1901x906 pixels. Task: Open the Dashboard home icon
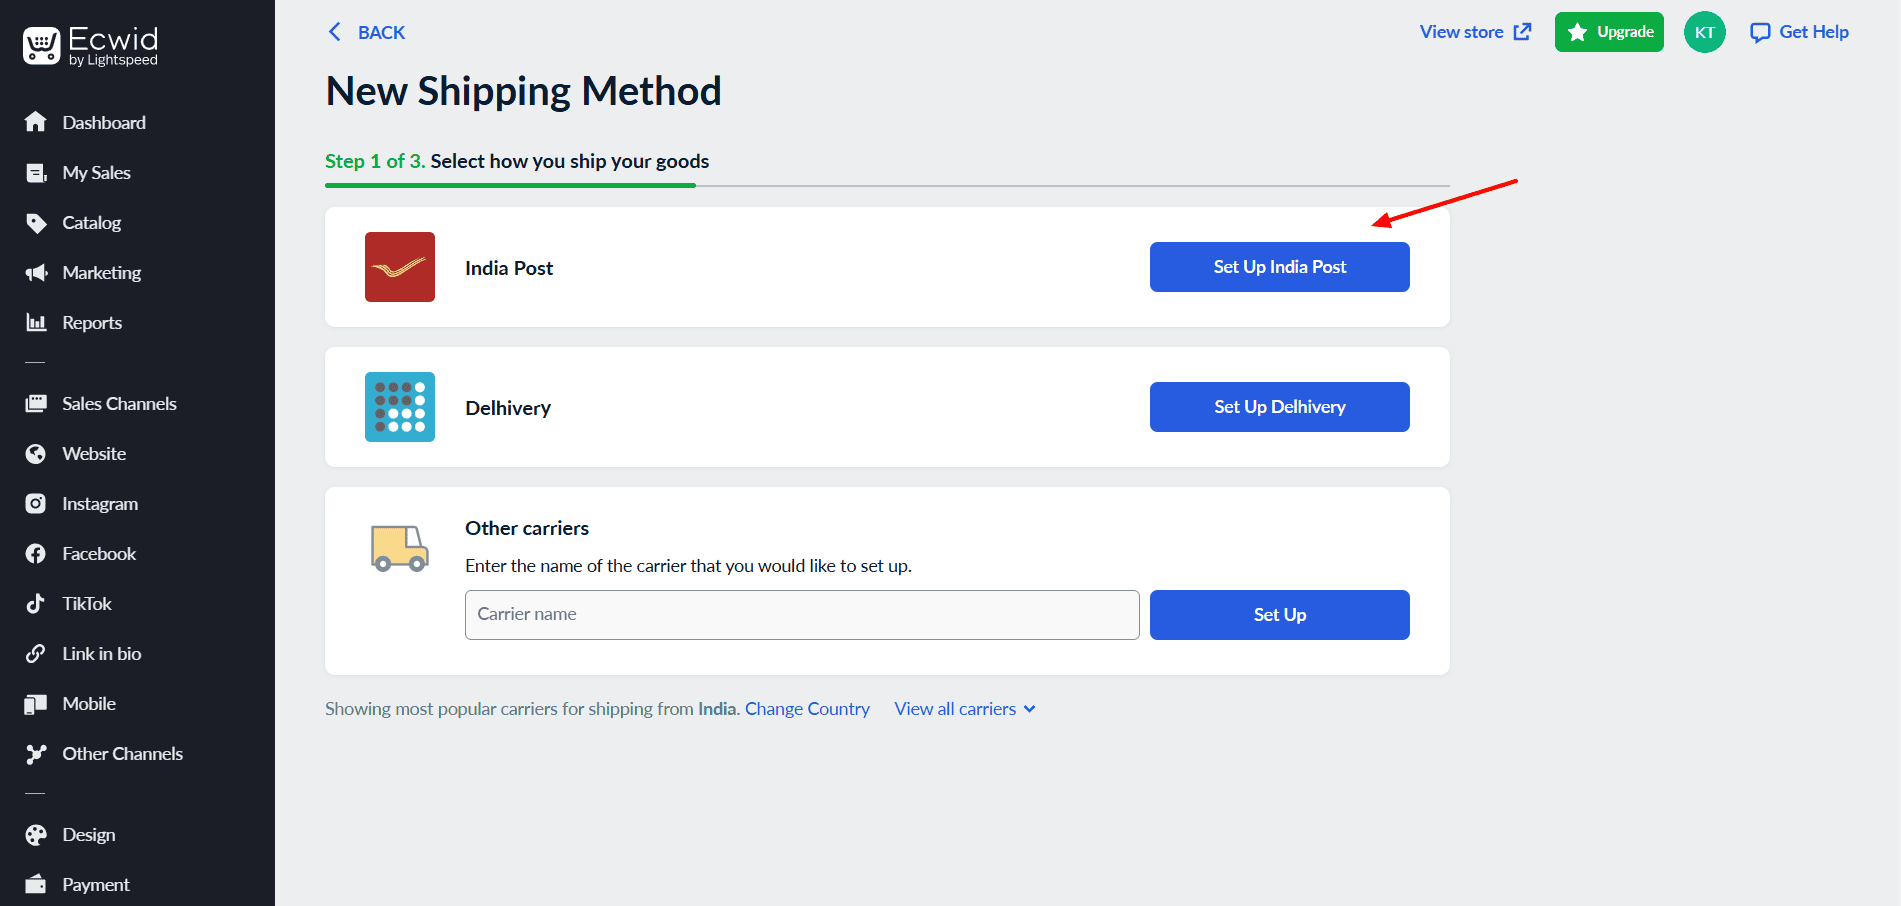pos(36,122)
